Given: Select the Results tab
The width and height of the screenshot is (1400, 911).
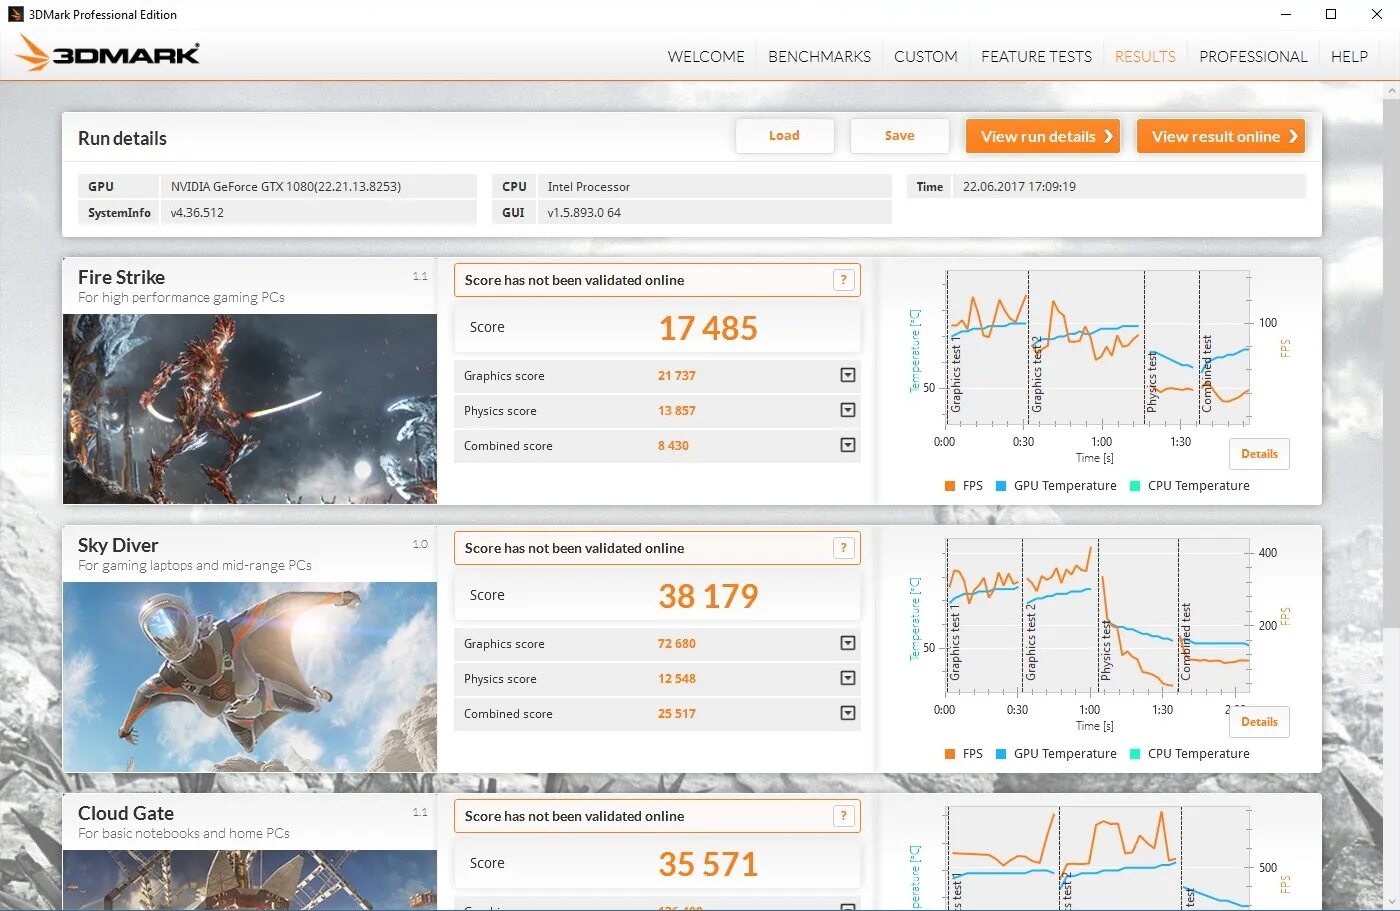Looking at the screenshot, I should (x=1145, y=57).
